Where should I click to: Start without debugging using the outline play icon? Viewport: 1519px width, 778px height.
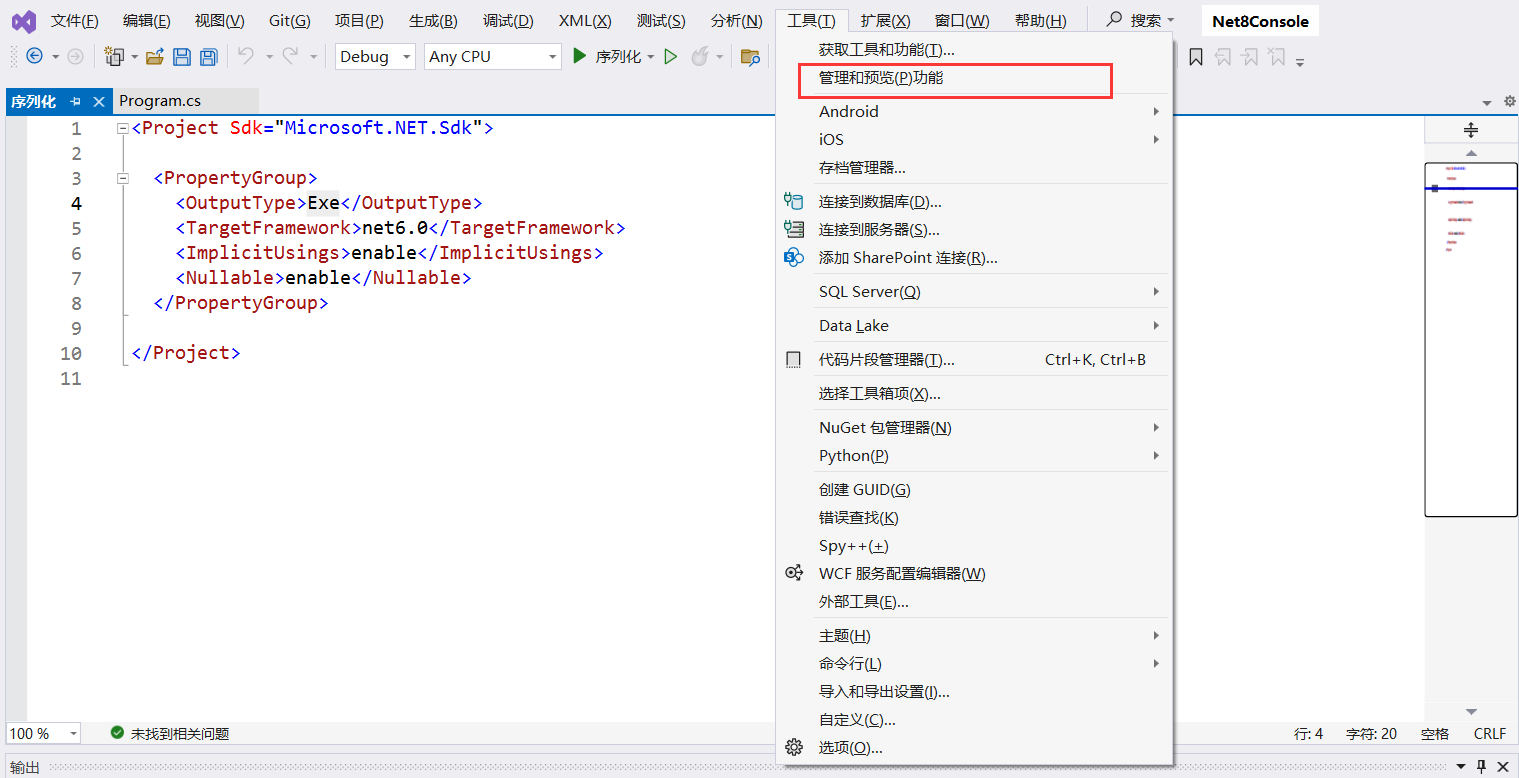[x=670, y=57]
